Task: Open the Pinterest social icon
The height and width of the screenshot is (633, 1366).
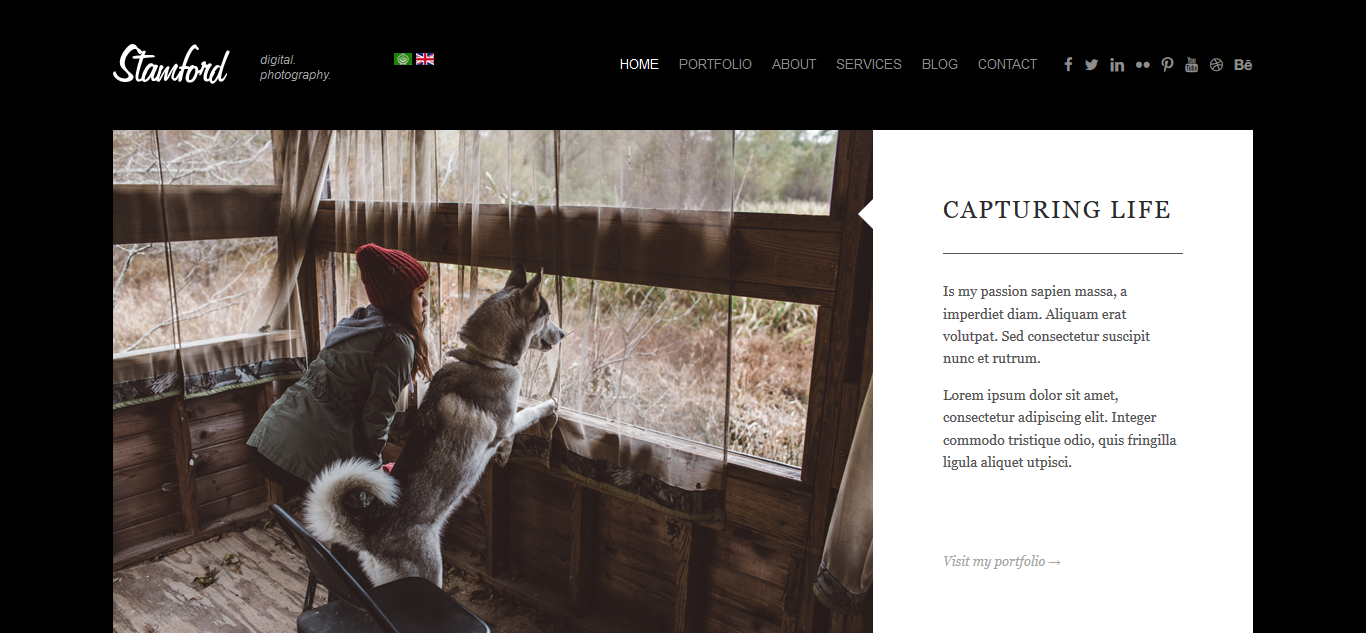Action: coord(1167,65)
